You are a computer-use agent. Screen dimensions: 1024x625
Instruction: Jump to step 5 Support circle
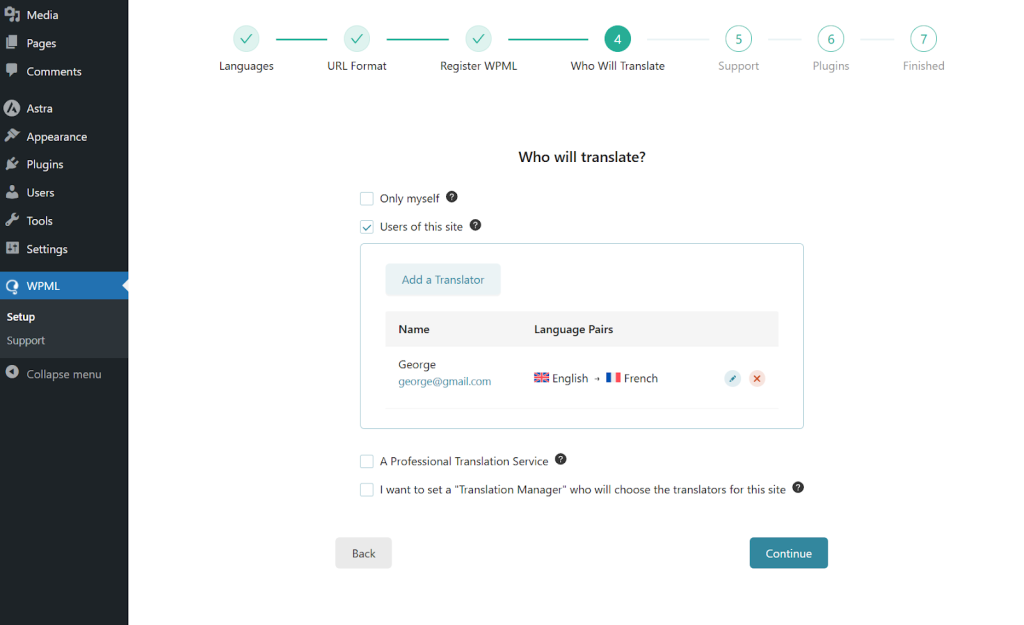coord(739,39)
